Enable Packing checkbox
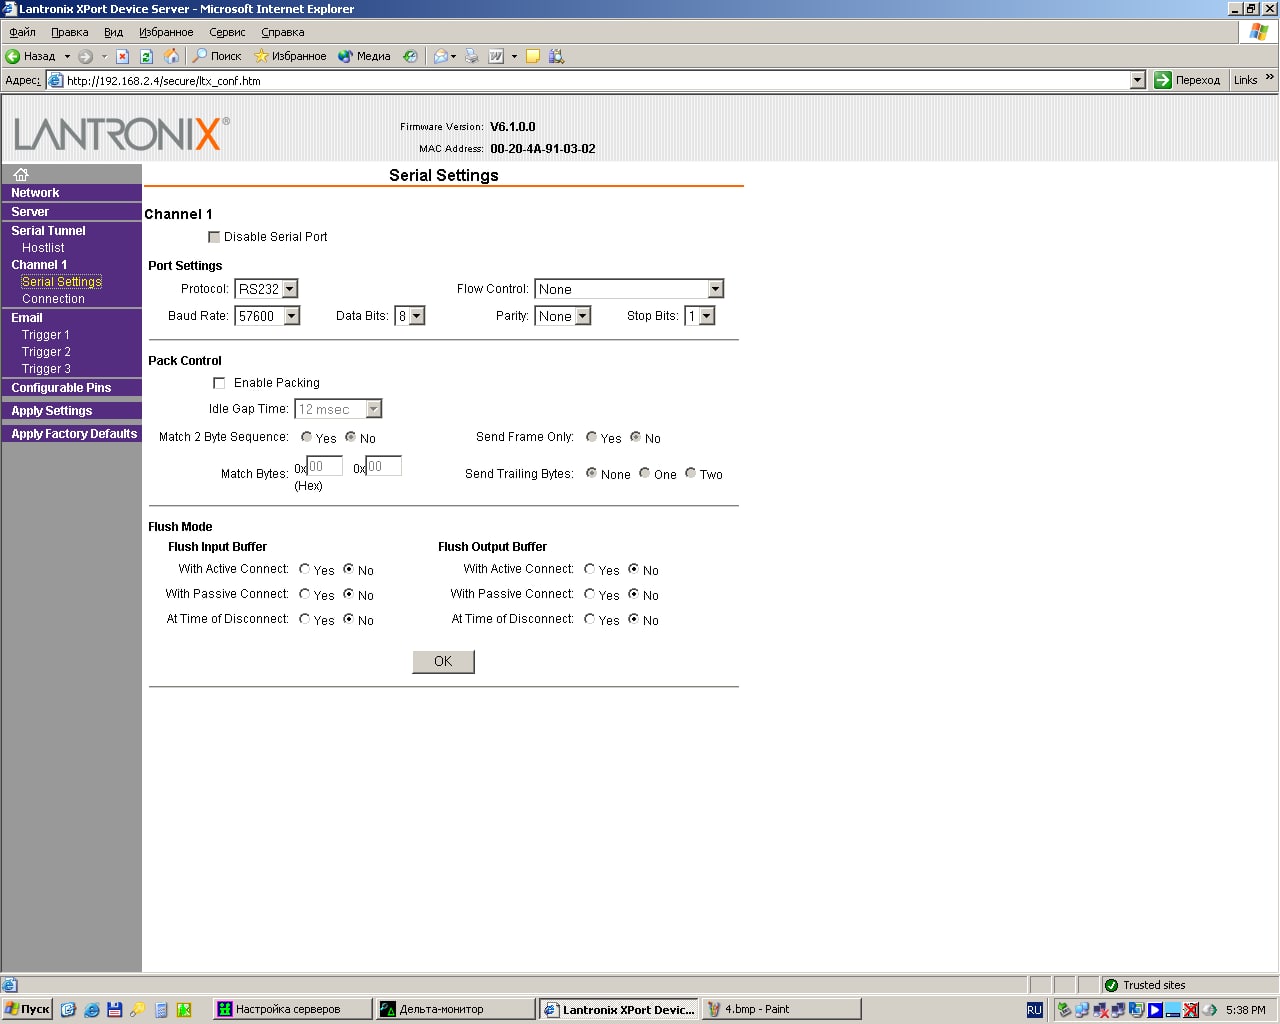 pos(219,383)
